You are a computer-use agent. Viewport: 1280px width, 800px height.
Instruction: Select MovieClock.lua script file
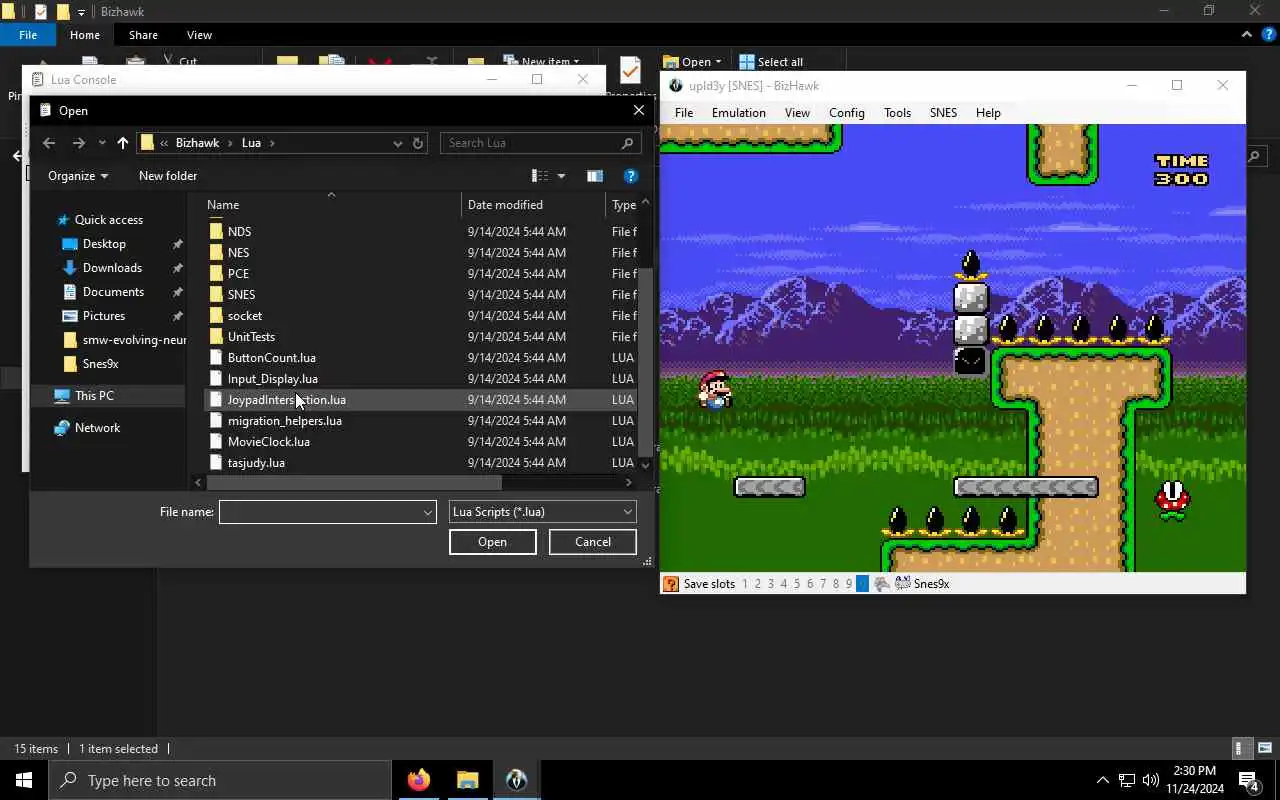click(x=268, y=442)
